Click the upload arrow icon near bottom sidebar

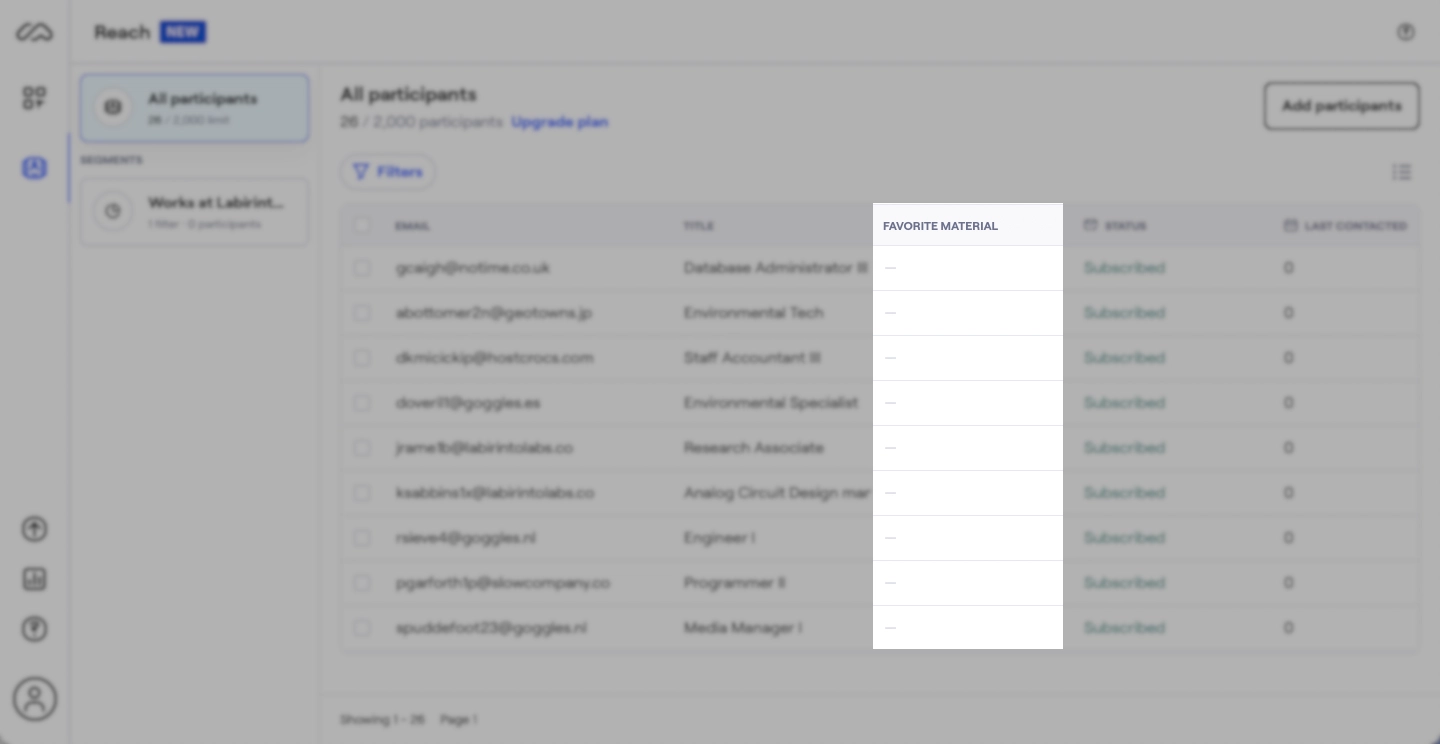35,529
